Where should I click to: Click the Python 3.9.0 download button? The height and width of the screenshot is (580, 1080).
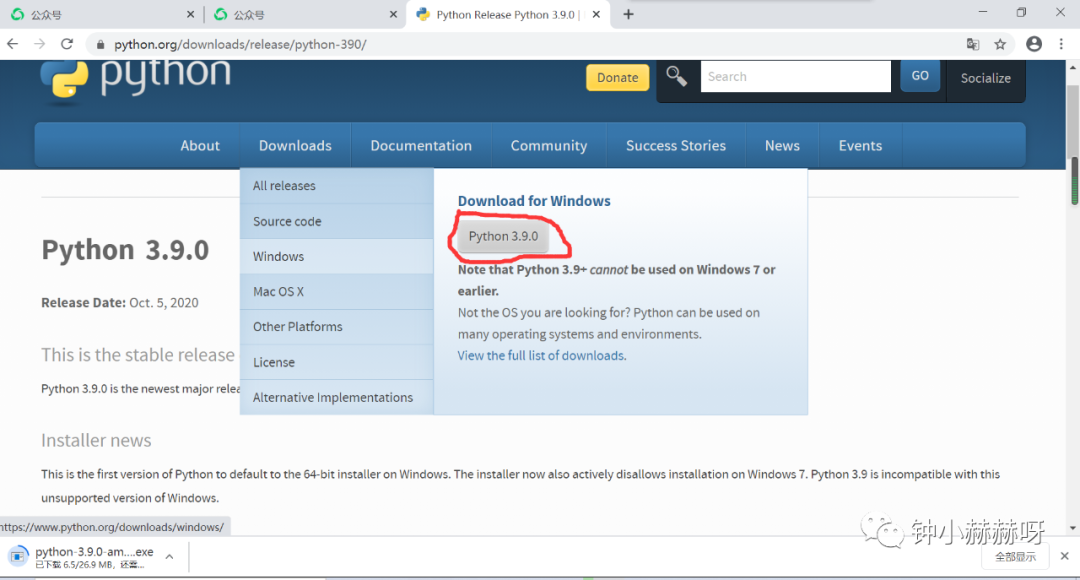click(503, 236)
